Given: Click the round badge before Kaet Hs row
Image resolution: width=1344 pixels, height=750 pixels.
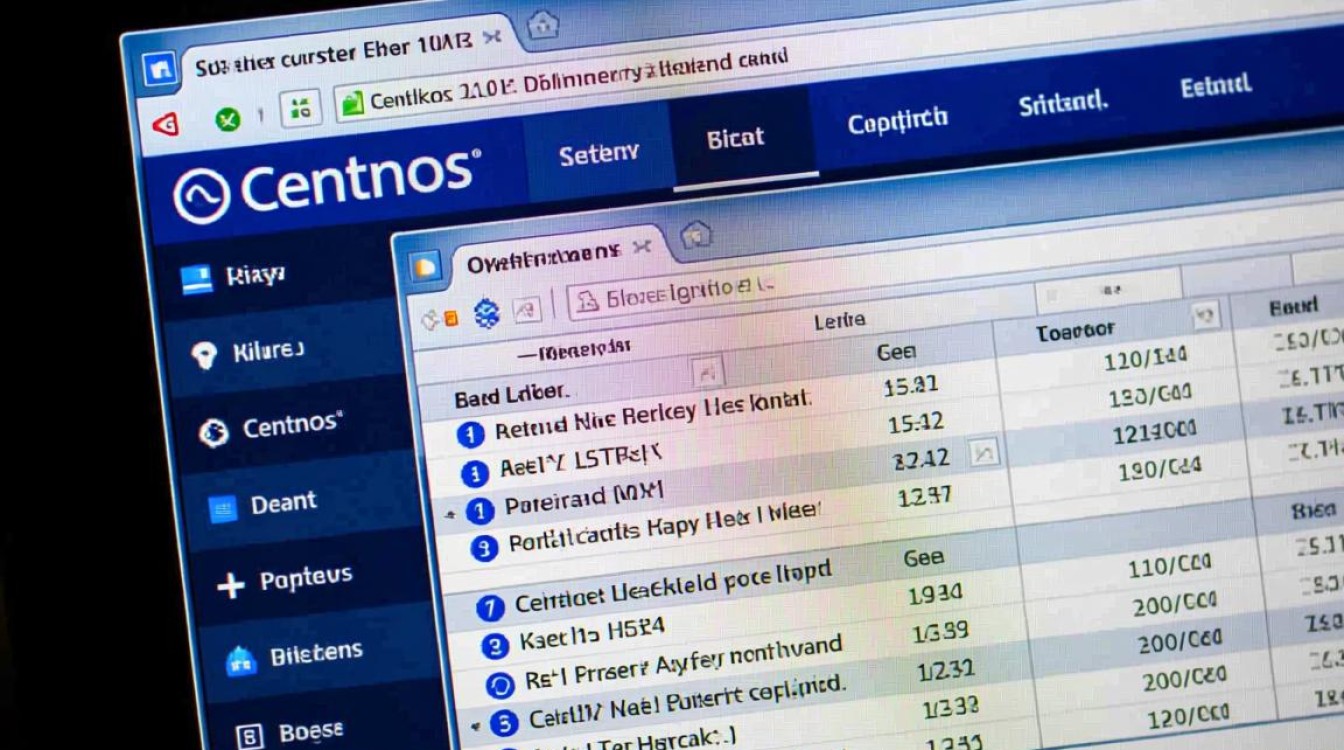Looking at the screenshot, I should click(x=494, y=646).
